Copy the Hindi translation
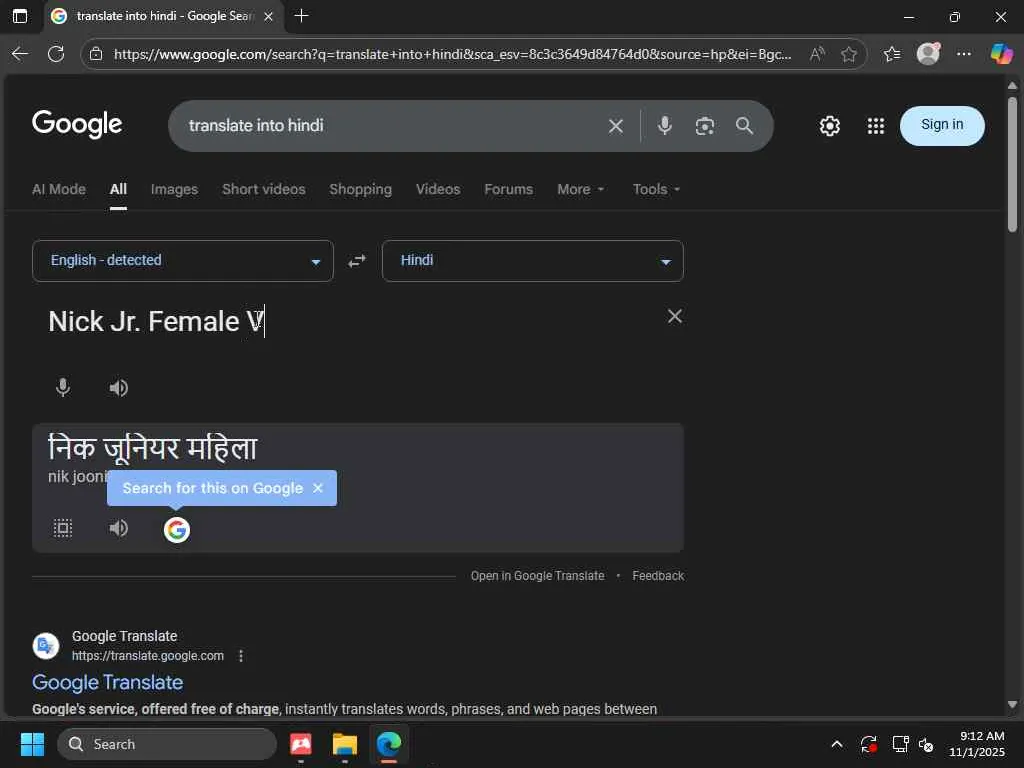 [63, 528]
